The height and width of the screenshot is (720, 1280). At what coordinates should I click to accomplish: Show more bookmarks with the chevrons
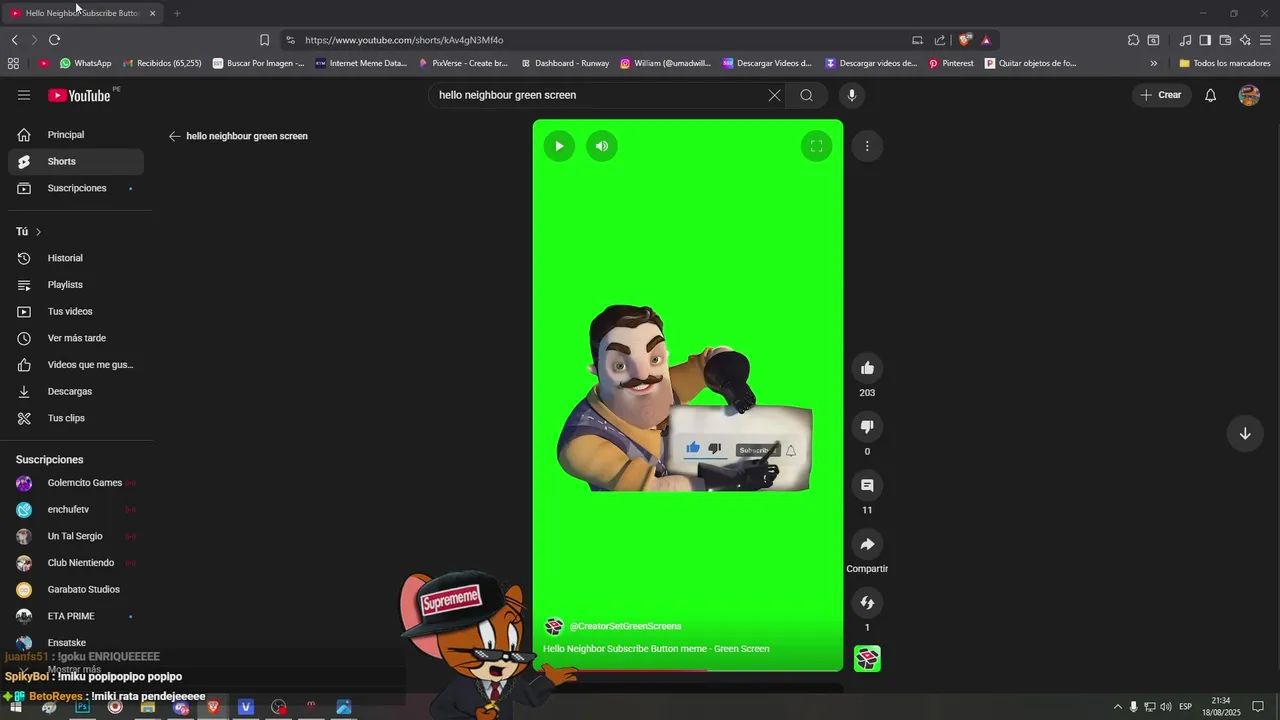[1153, 63]
